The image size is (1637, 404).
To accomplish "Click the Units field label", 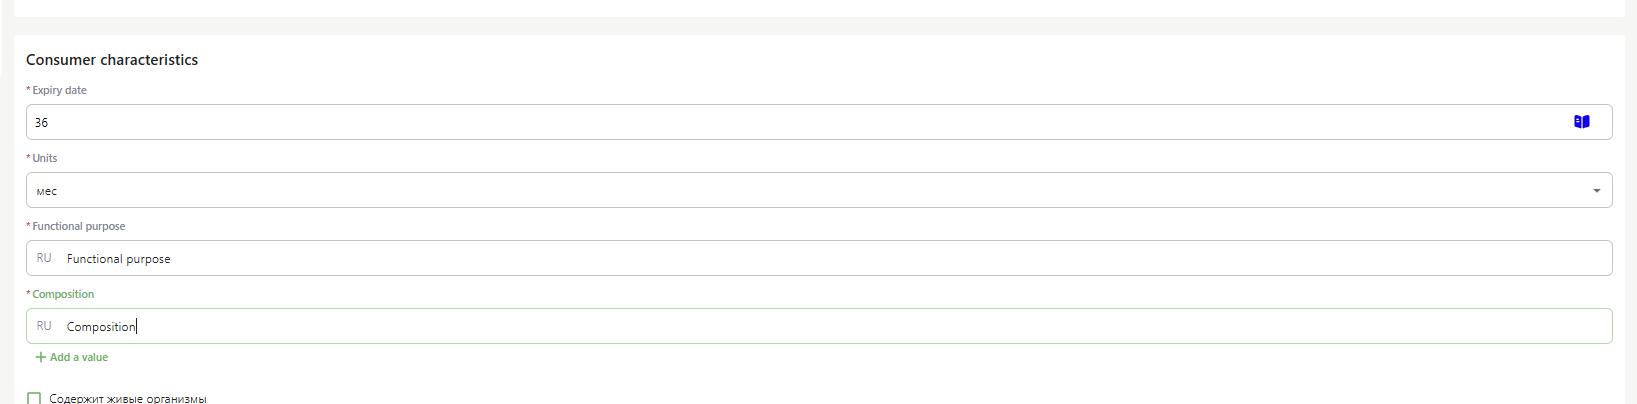I will point(45,158).
